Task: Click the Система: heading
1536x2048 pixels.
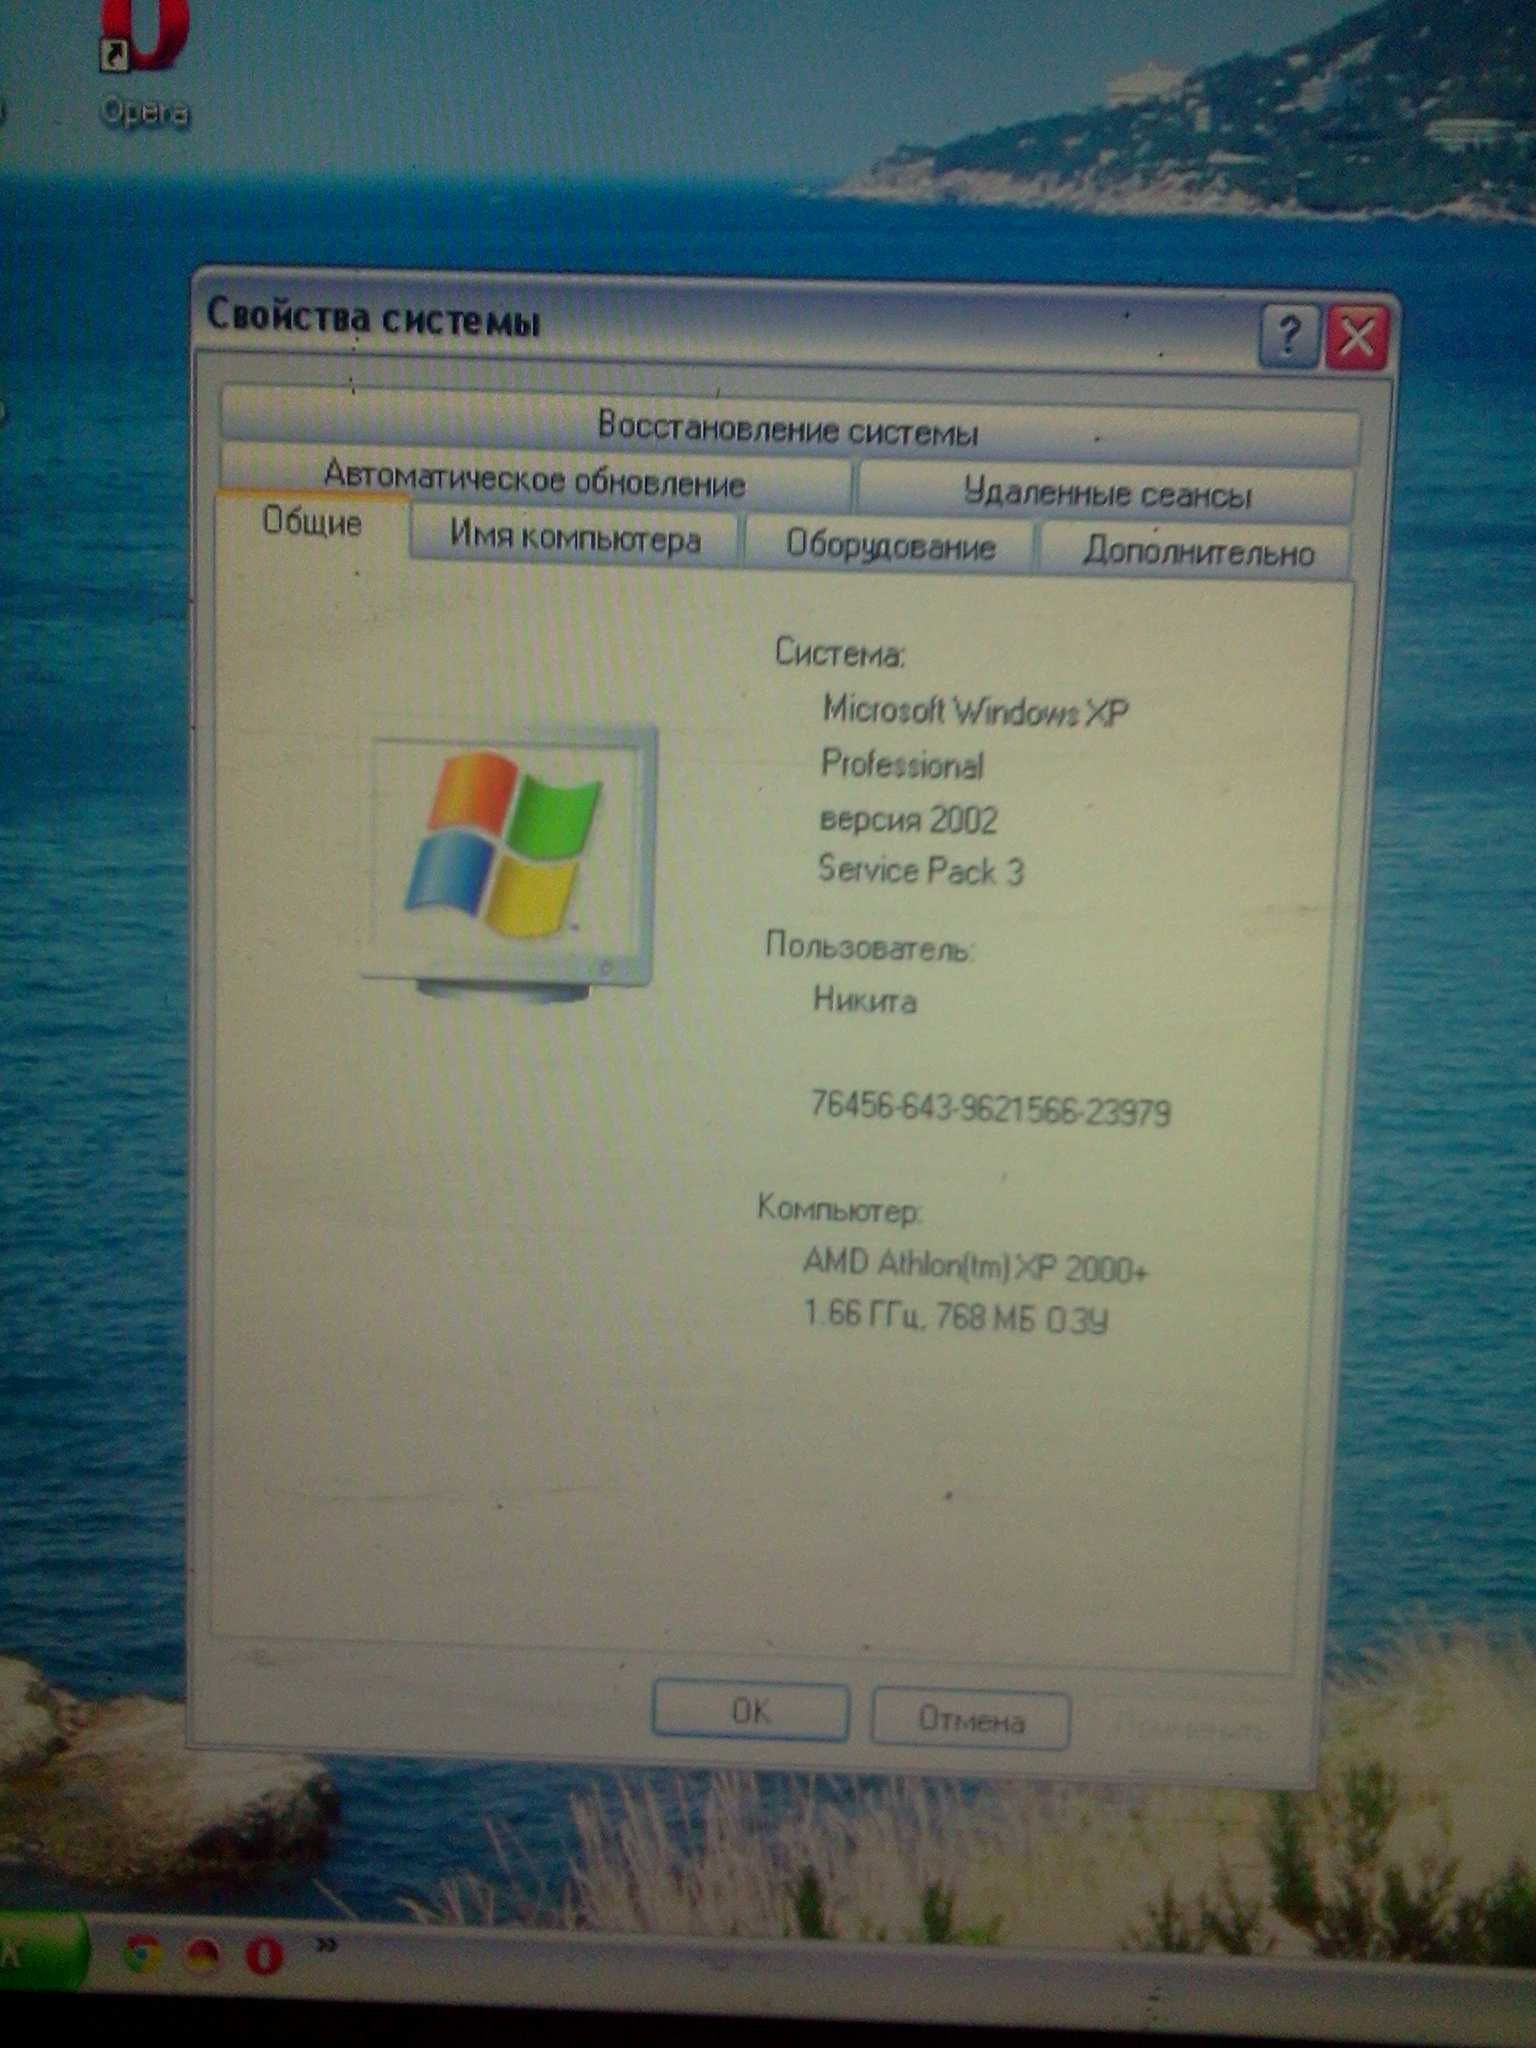Action: (840, 653)
